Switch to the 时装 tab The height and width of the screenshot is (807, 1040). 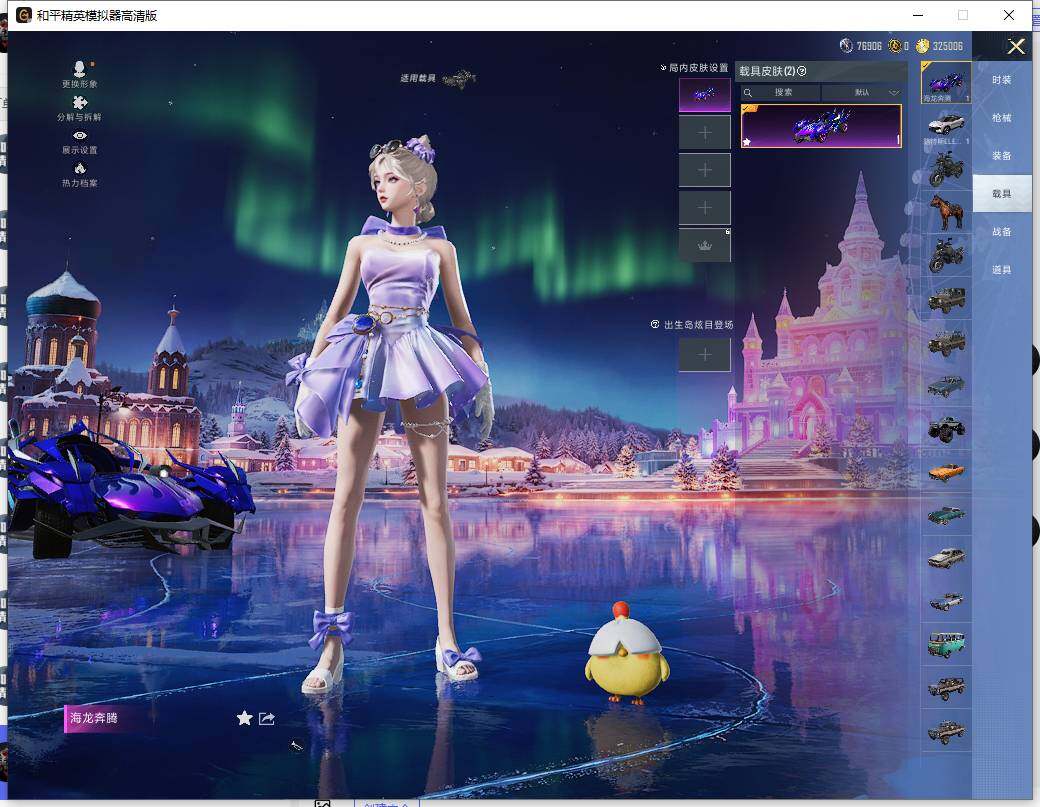pos(1001,80)
